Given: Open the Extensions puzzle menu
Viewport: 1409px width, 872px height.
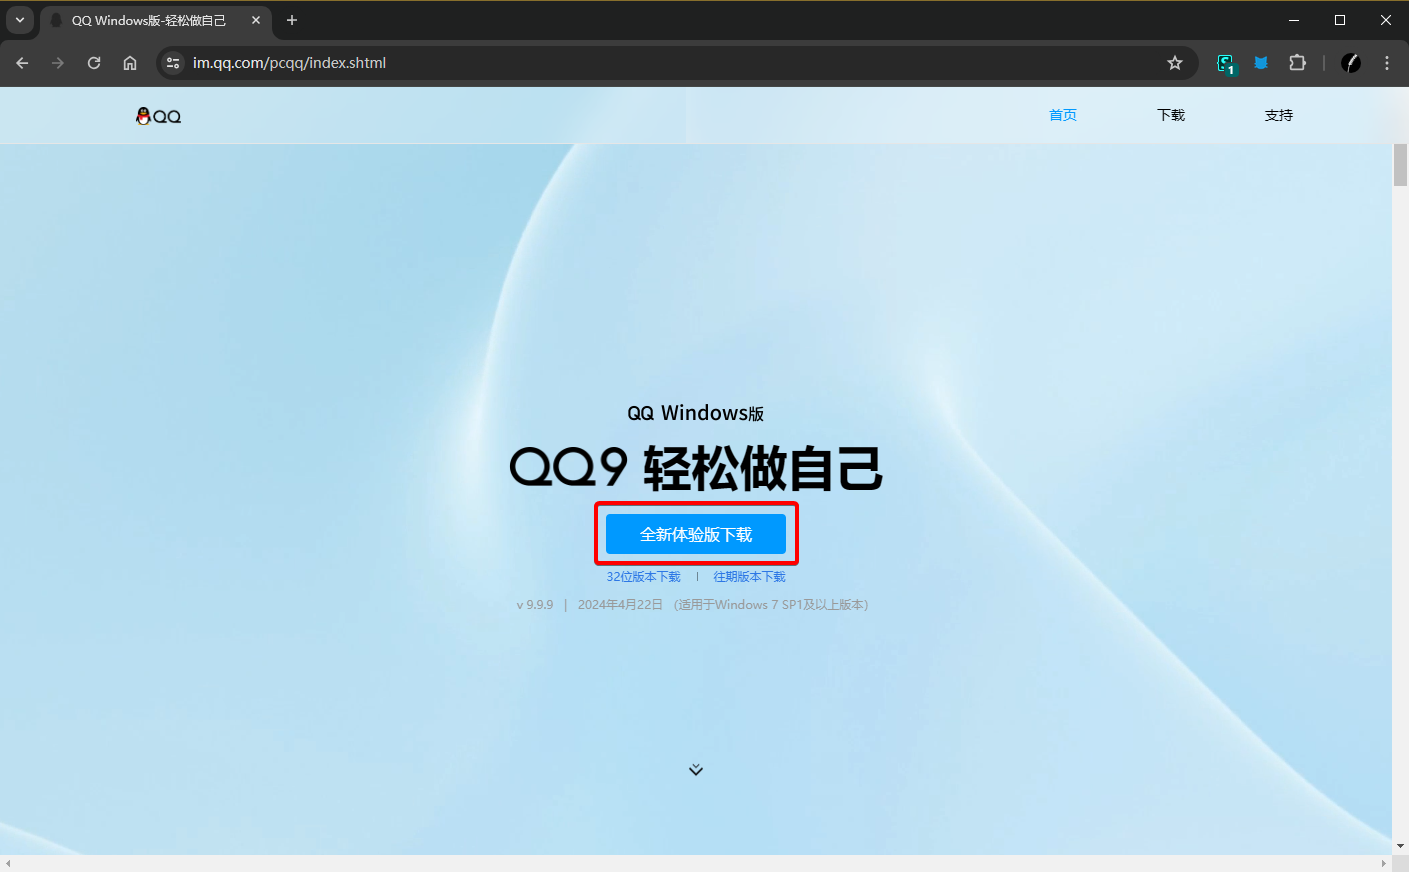Looking at the screenshot, I should point(1297,63).
